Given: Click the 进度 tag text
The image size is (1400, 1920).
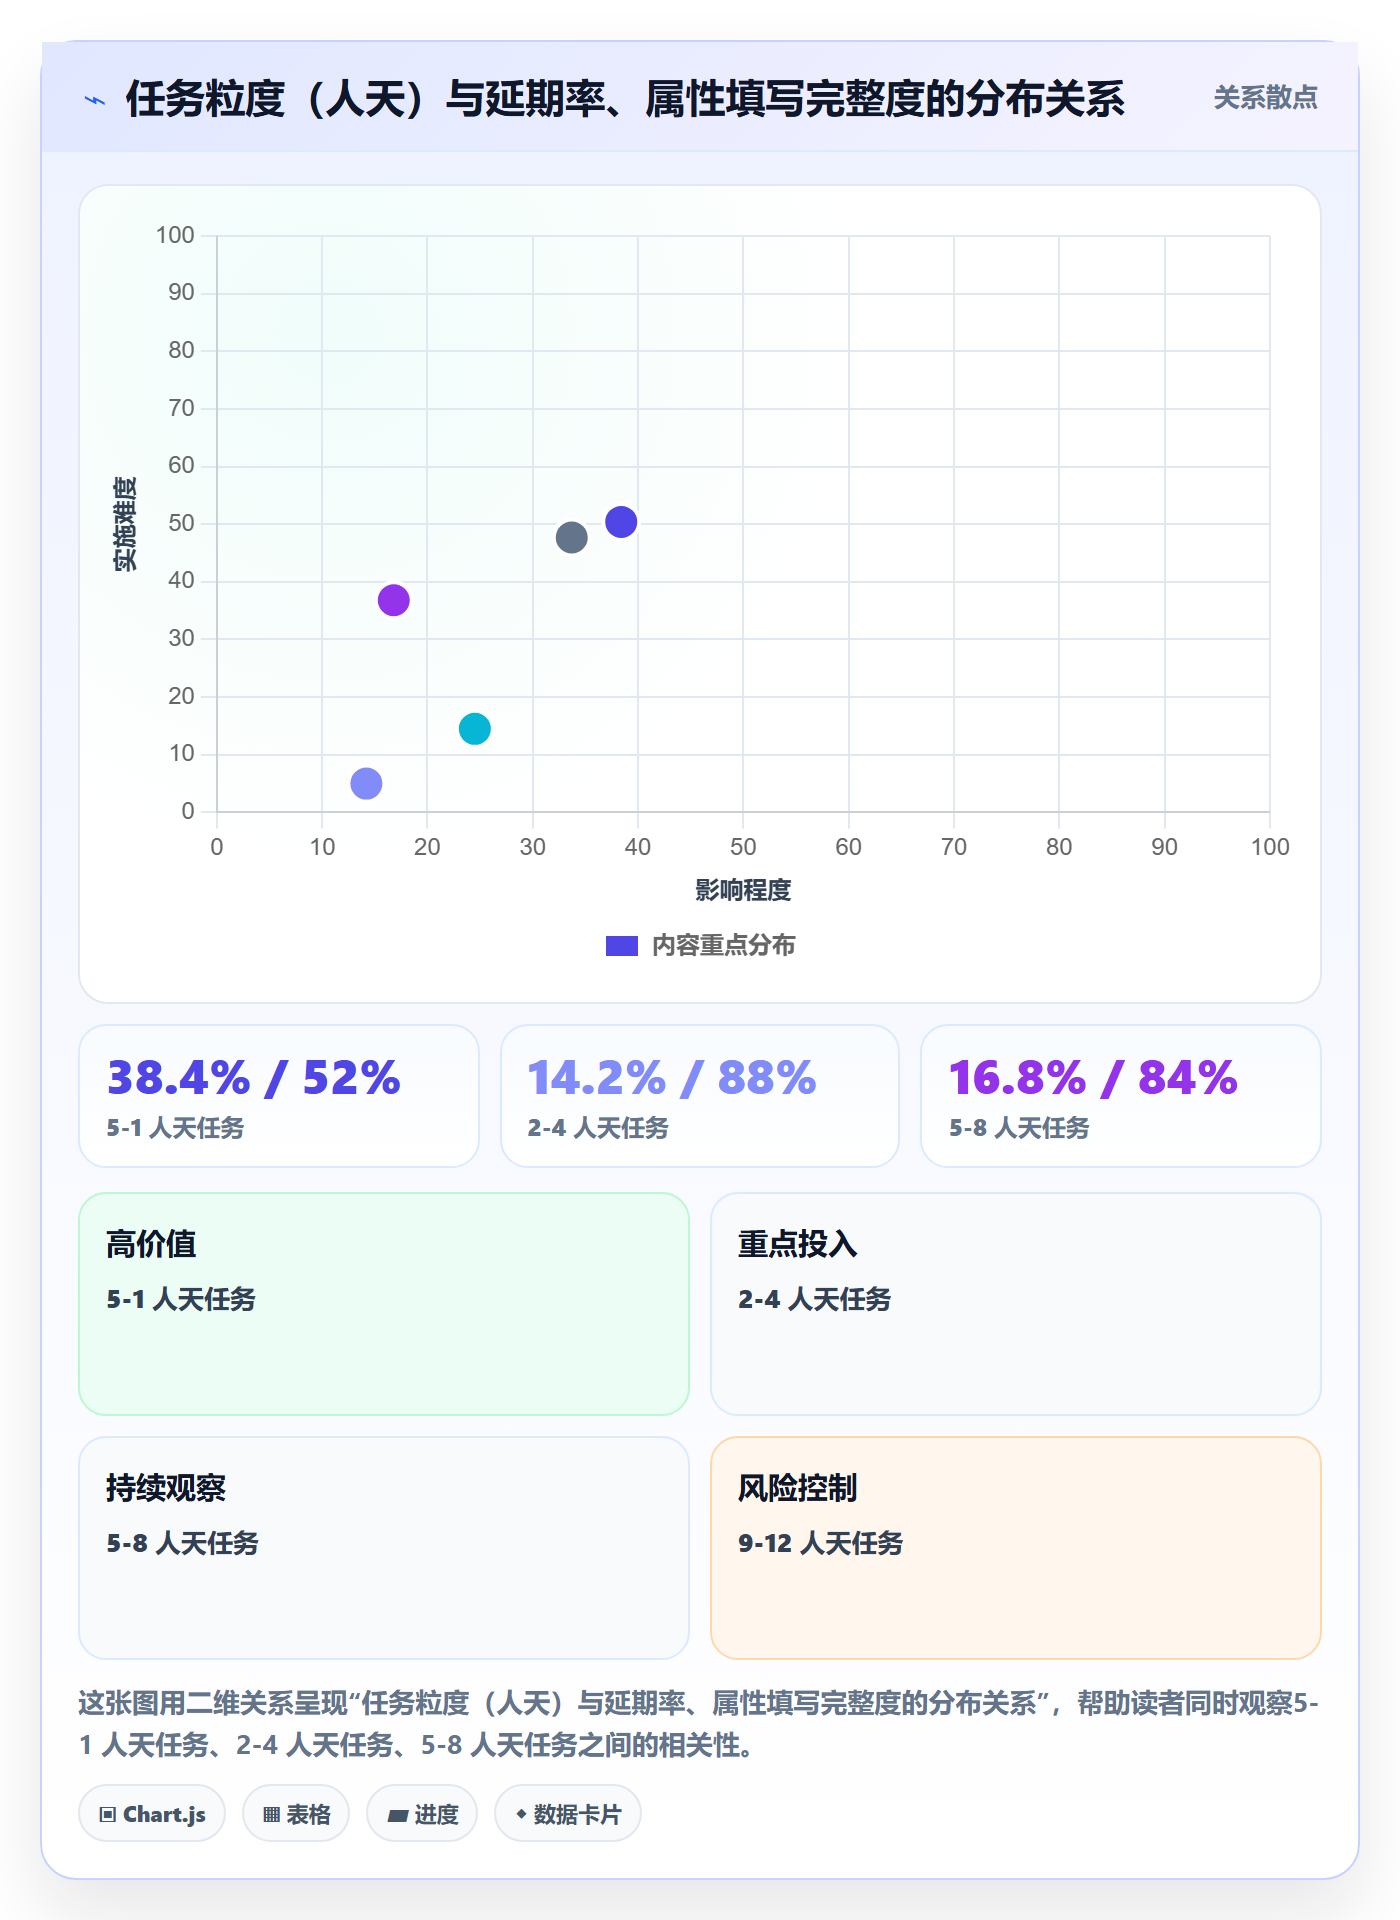Looking at the screenshot, I should tap(437, 1814).
